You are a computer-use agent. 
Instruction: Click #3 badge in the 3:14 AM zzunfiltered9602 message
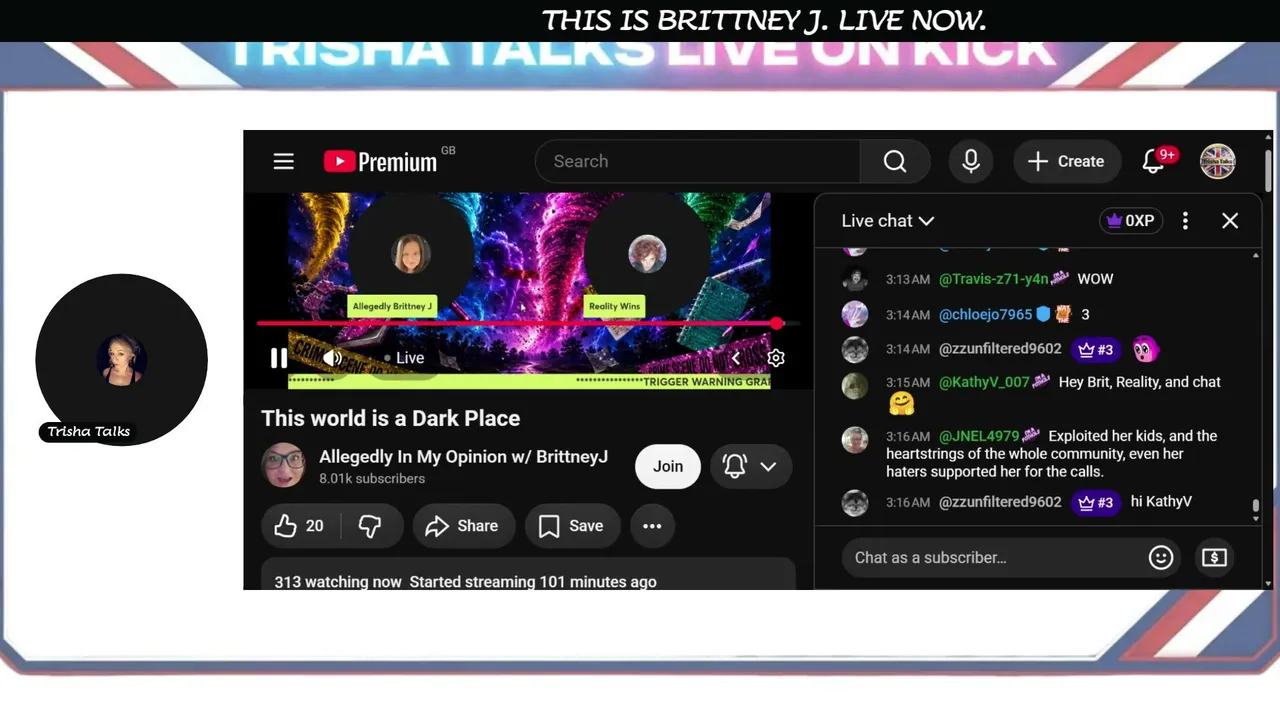pos(1095,350)
